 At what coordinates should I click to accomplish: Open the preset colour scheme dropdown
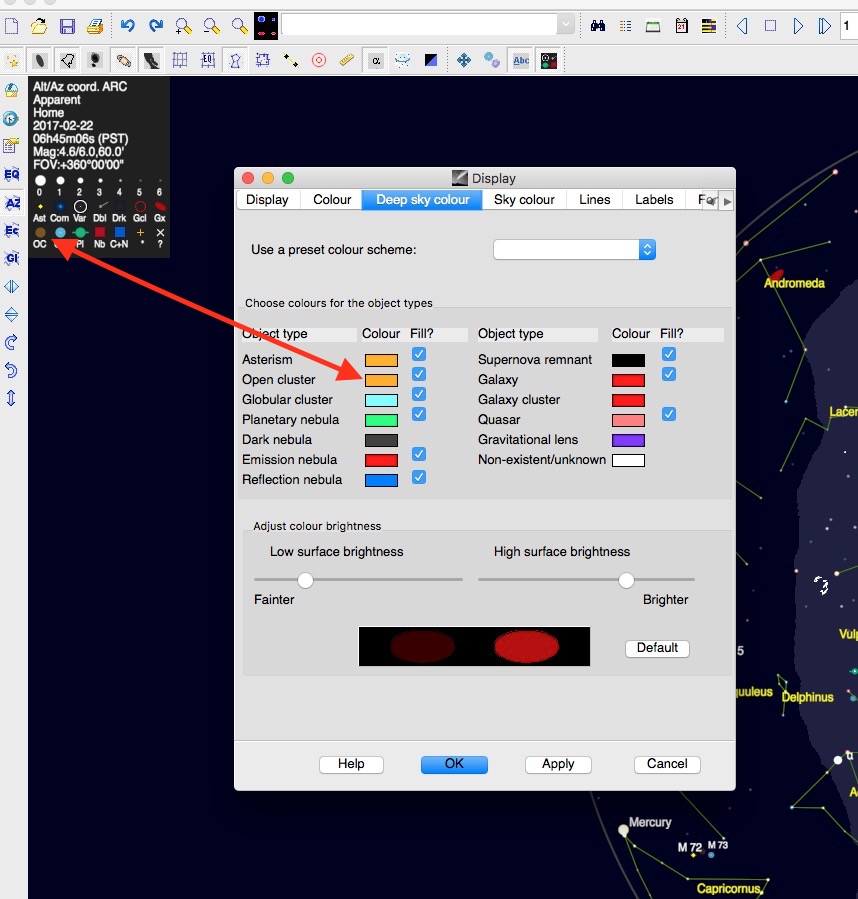574,249
